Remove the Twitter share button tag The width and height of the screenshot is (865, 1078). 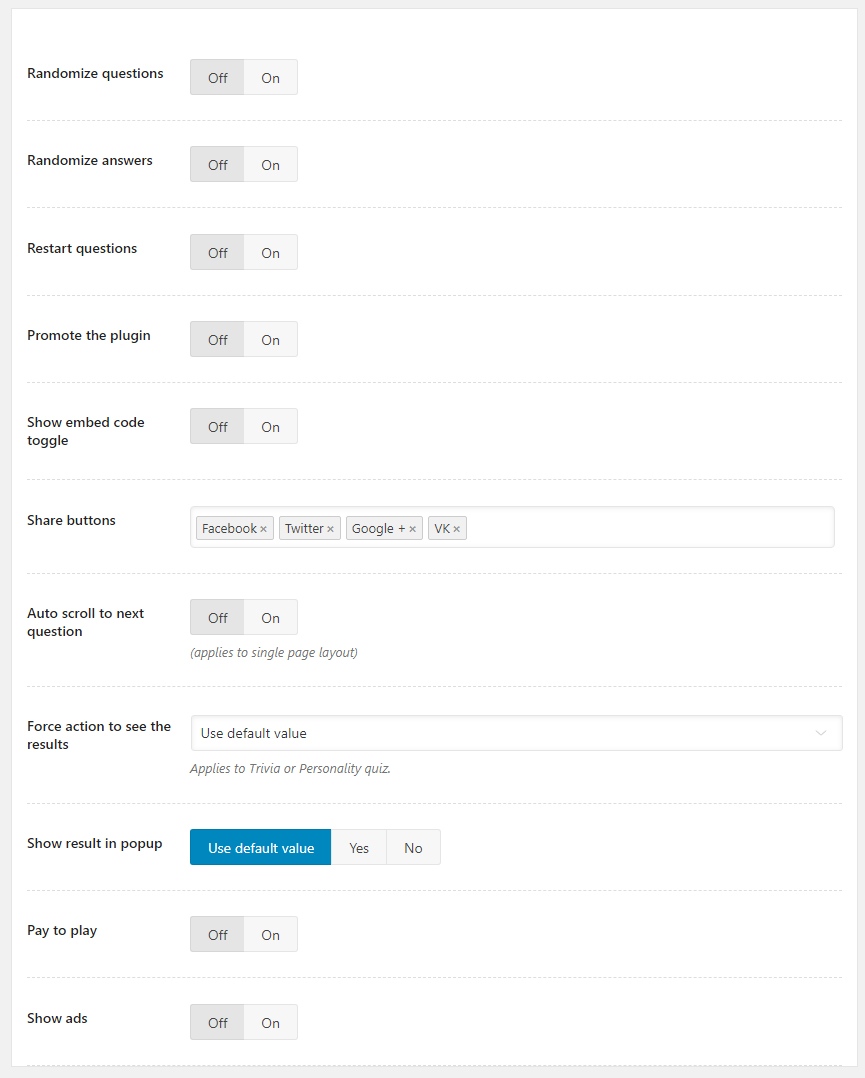330,529
